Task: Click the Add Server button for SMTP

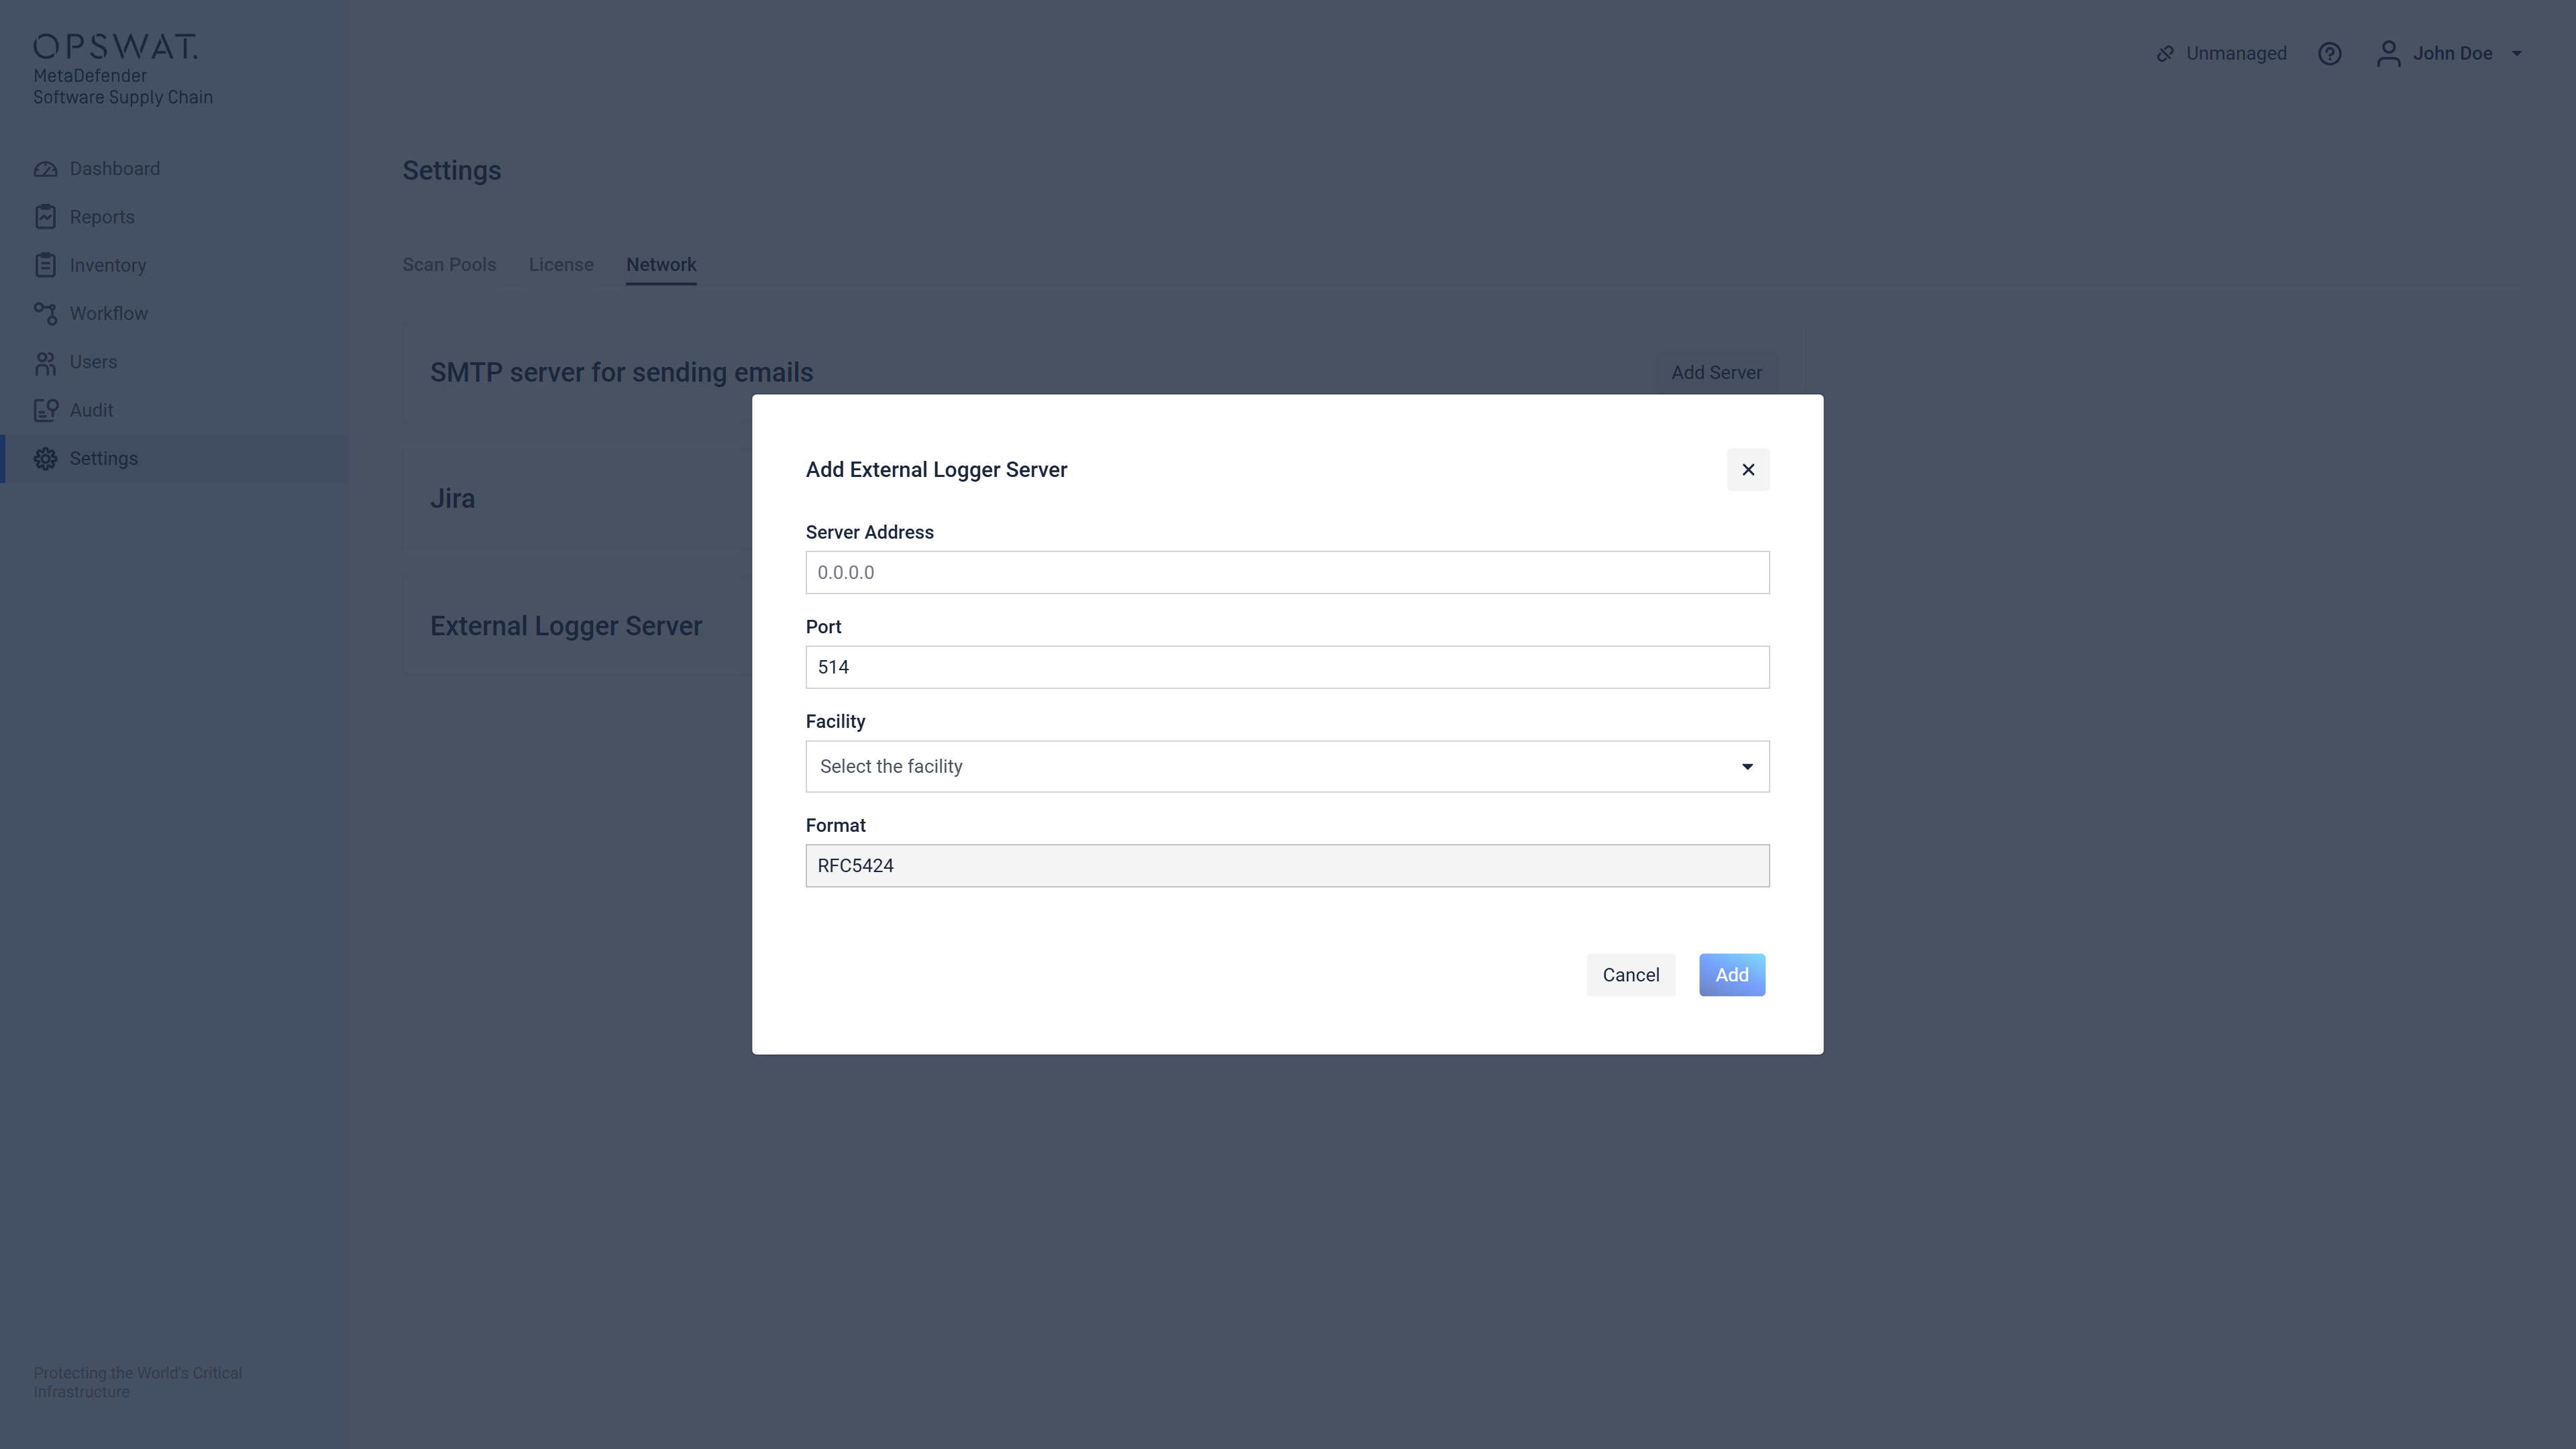Action: pyautogui.click(x=1716, y=373)
